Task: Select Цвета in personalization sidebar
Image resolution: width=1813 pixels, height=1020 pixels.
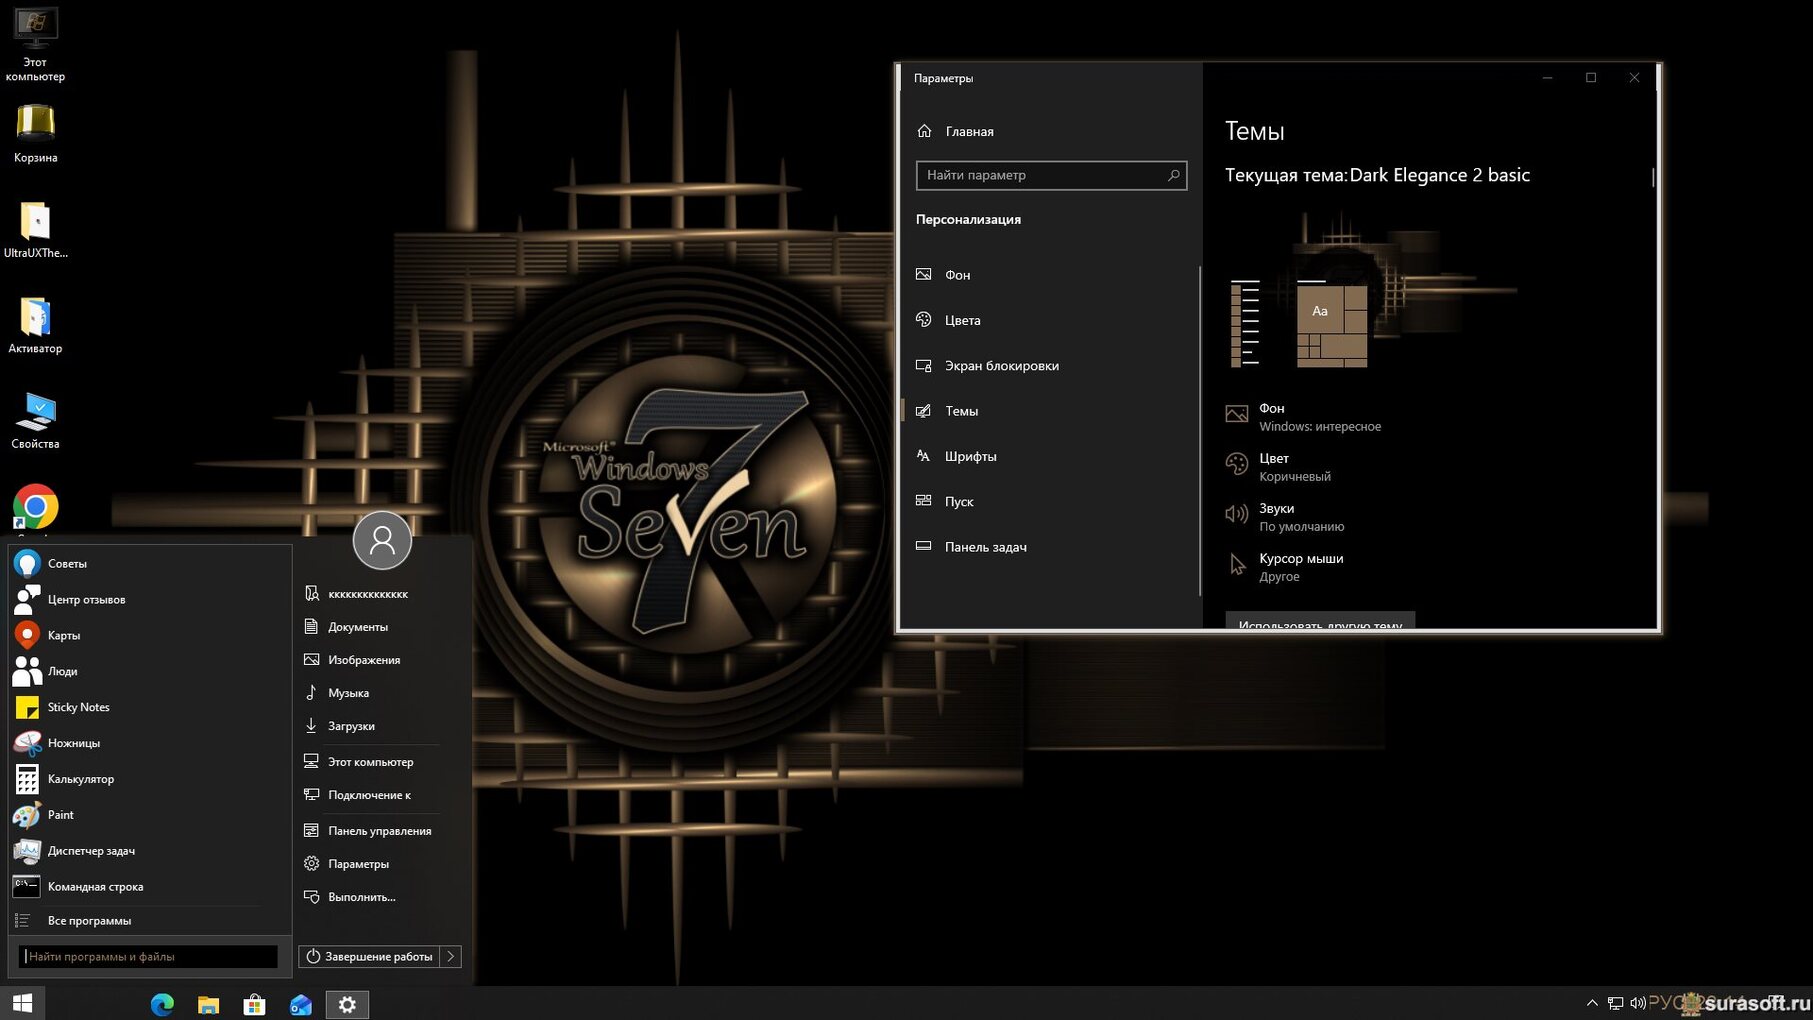Action: coord(962,320)
